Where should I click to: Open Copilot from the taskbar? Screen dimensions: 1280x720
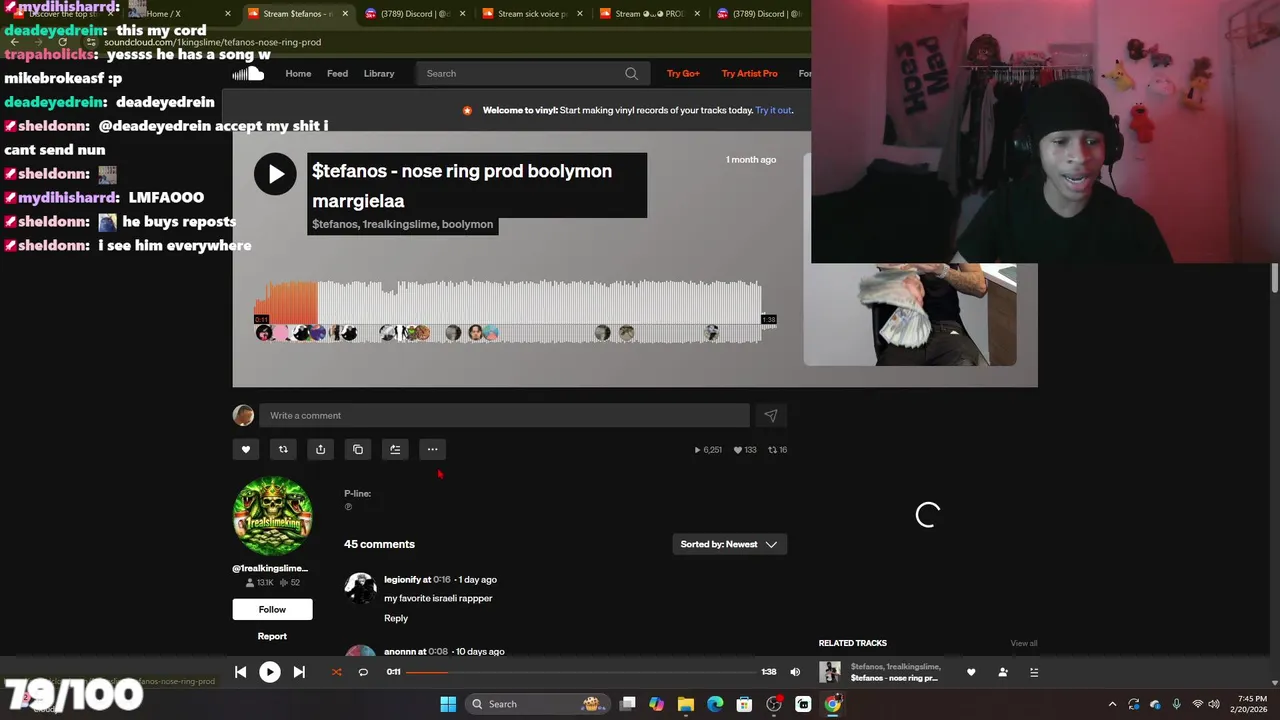[x=656, y=704]
